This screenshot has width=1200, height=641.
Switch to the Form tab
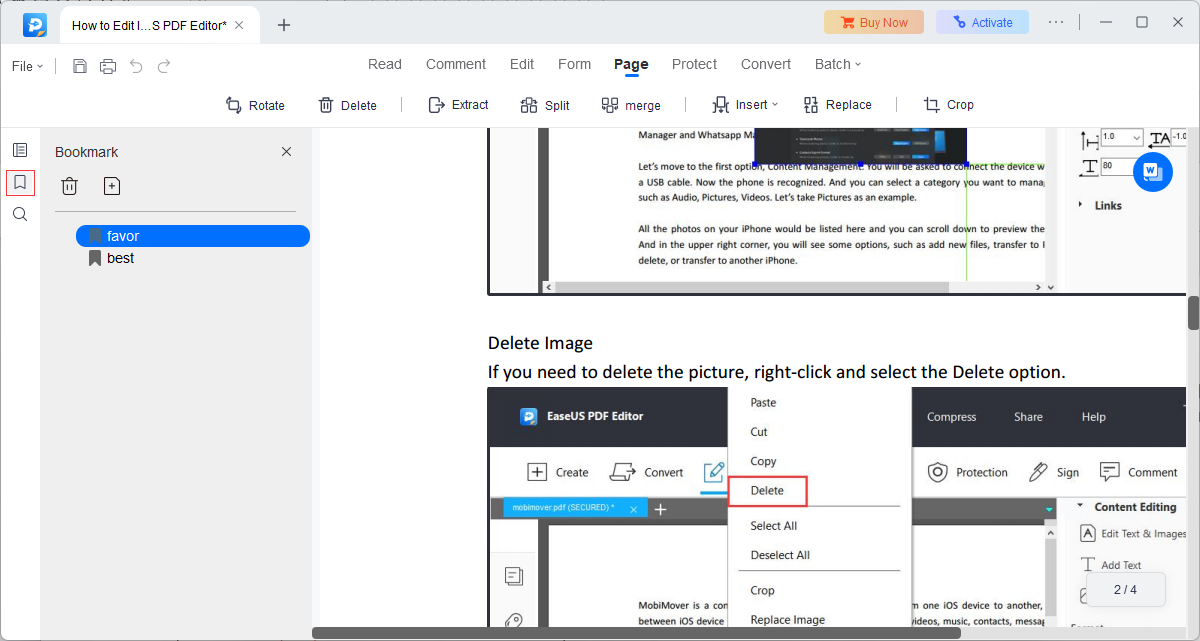(x=574, y=64)
